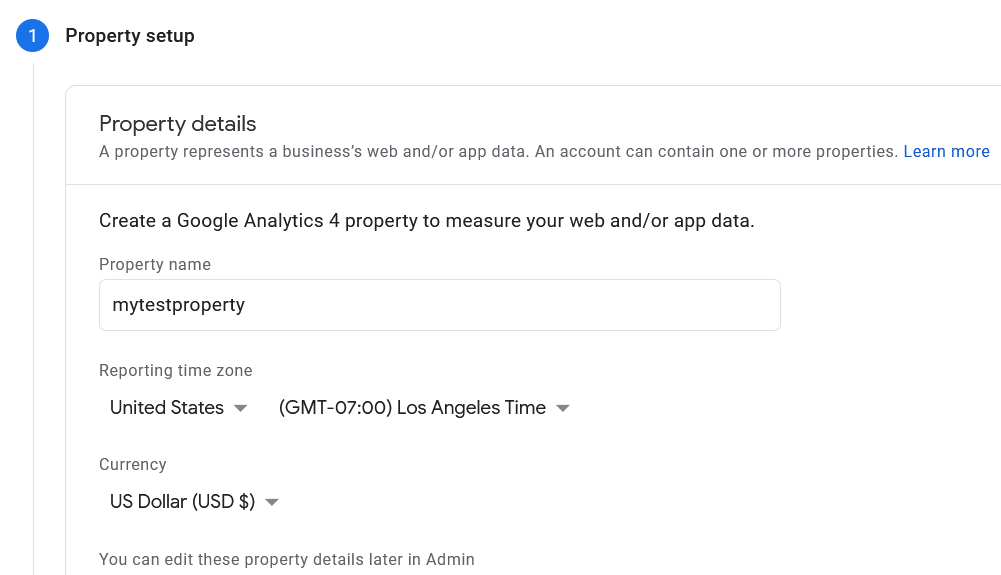Image resolution: width=1001 pixels, height=575 pixels.
Task: Click the (GMT-07:00) offset text
Action: click(x=335, y=408)
